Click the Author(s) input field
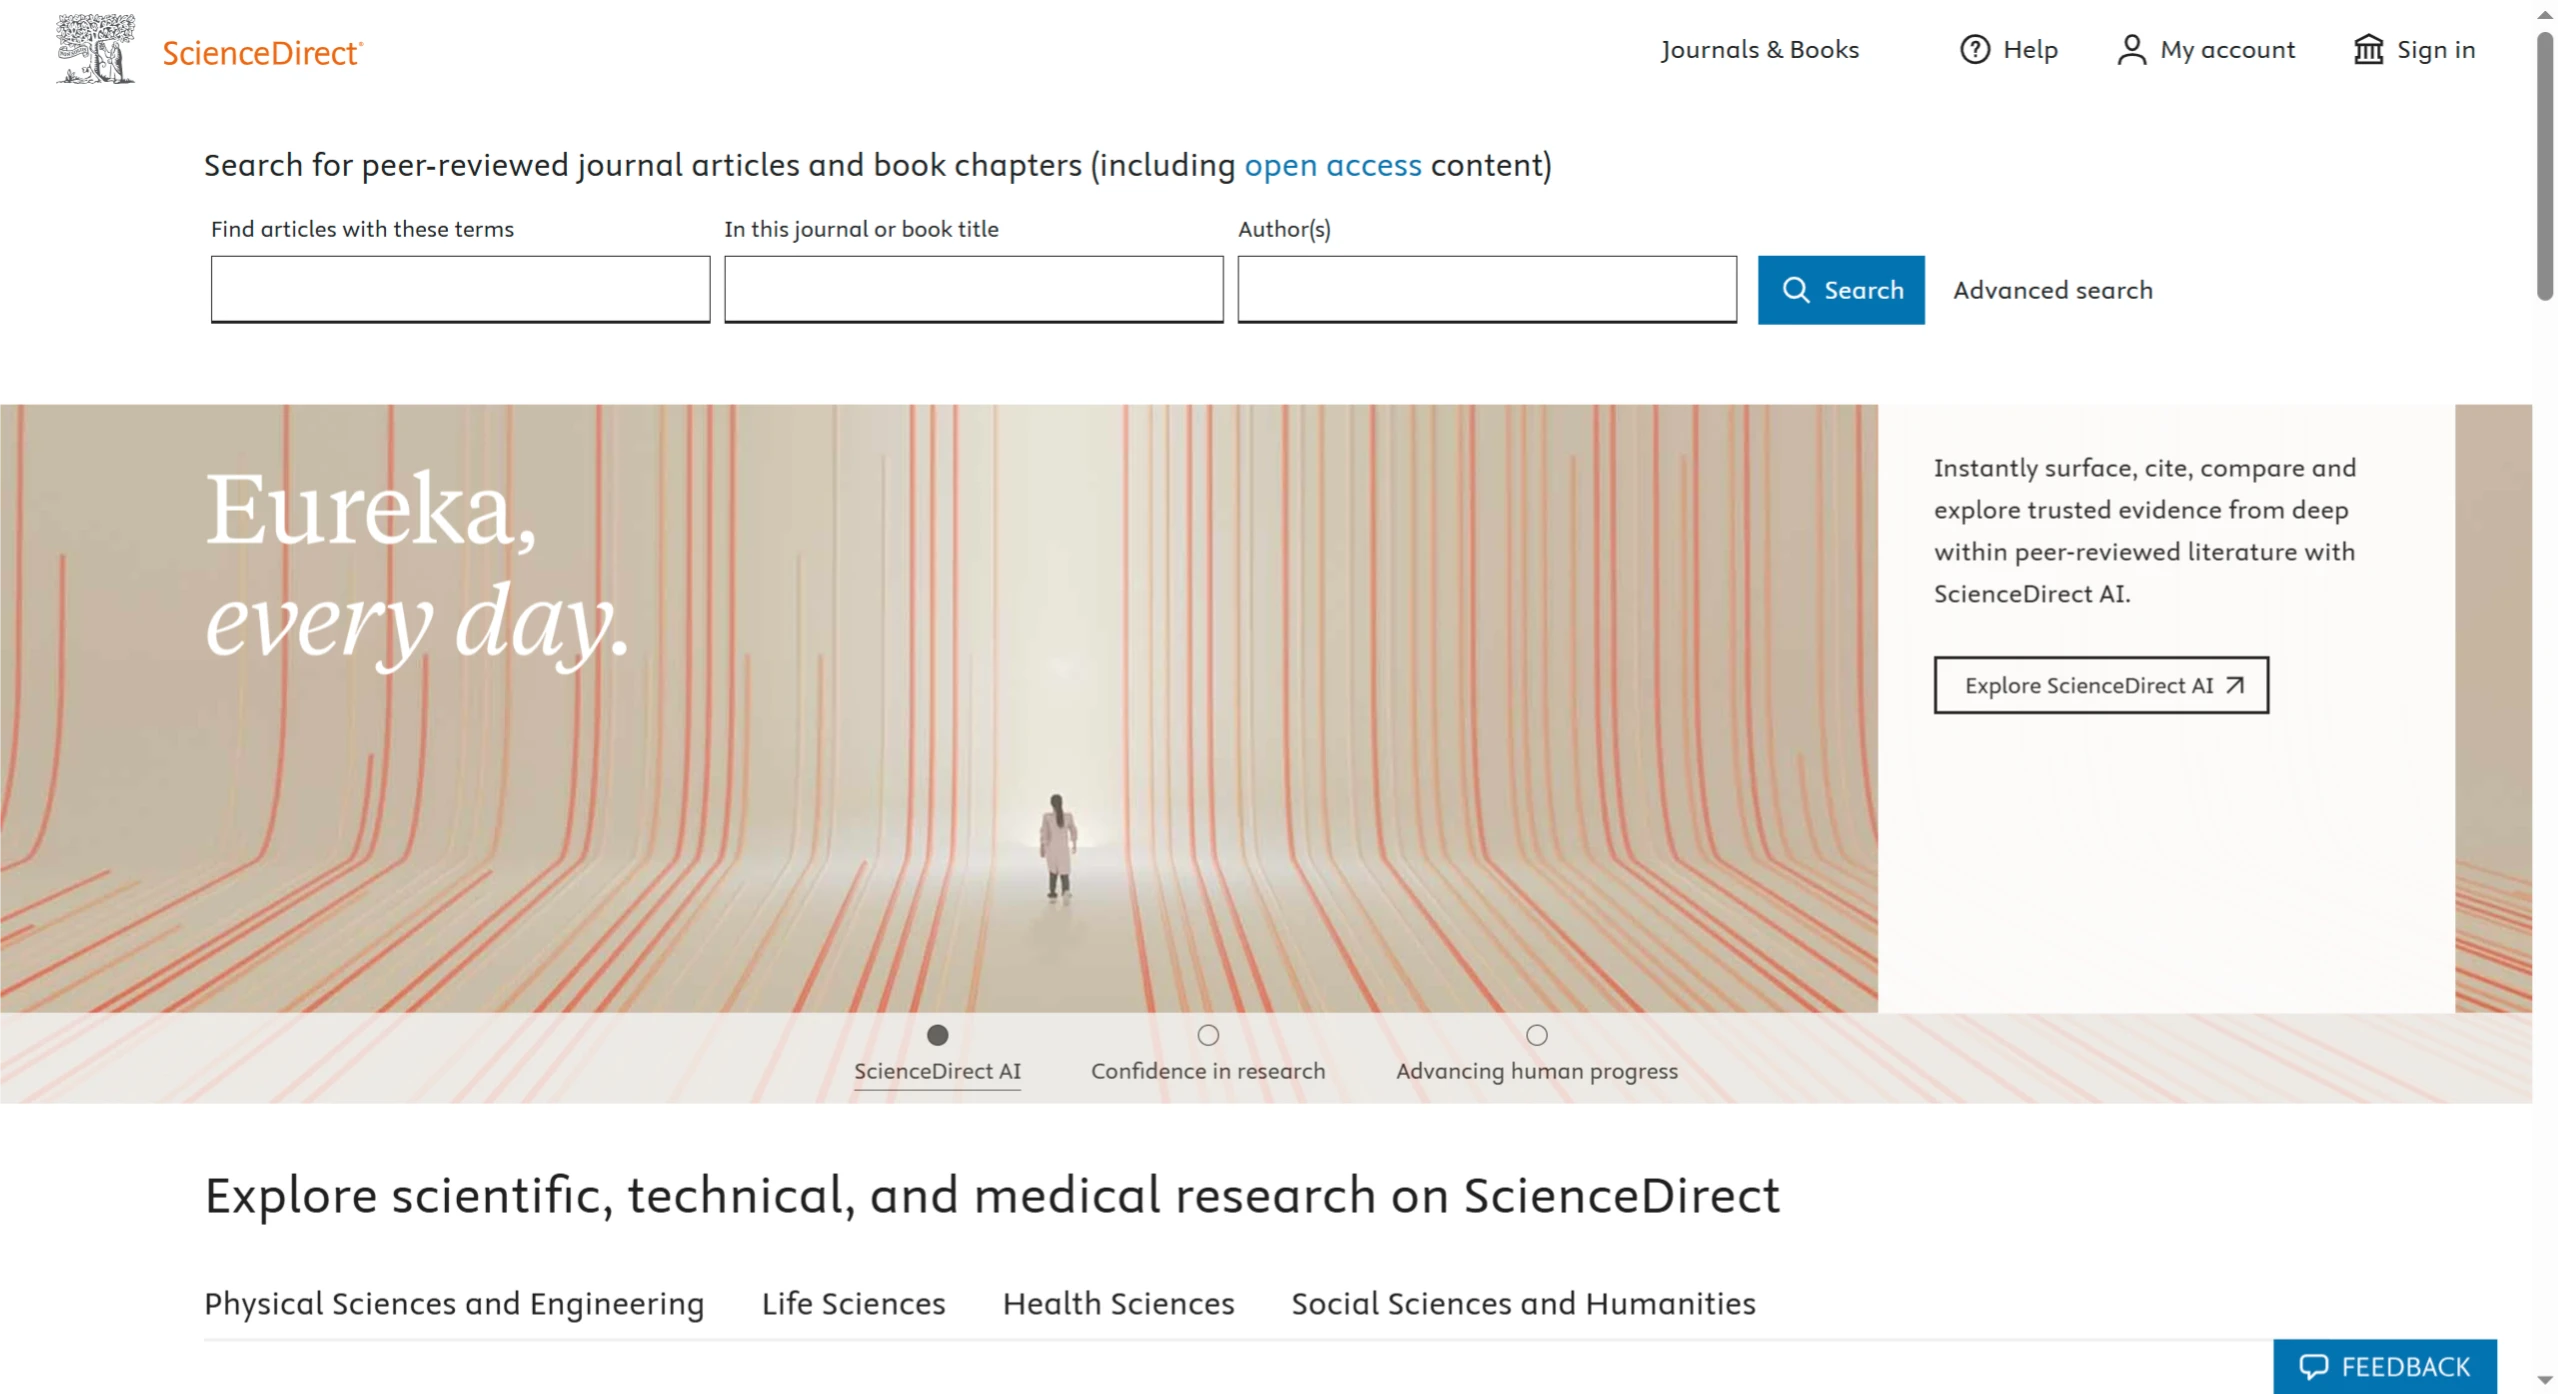 [x=1486, y=289]
